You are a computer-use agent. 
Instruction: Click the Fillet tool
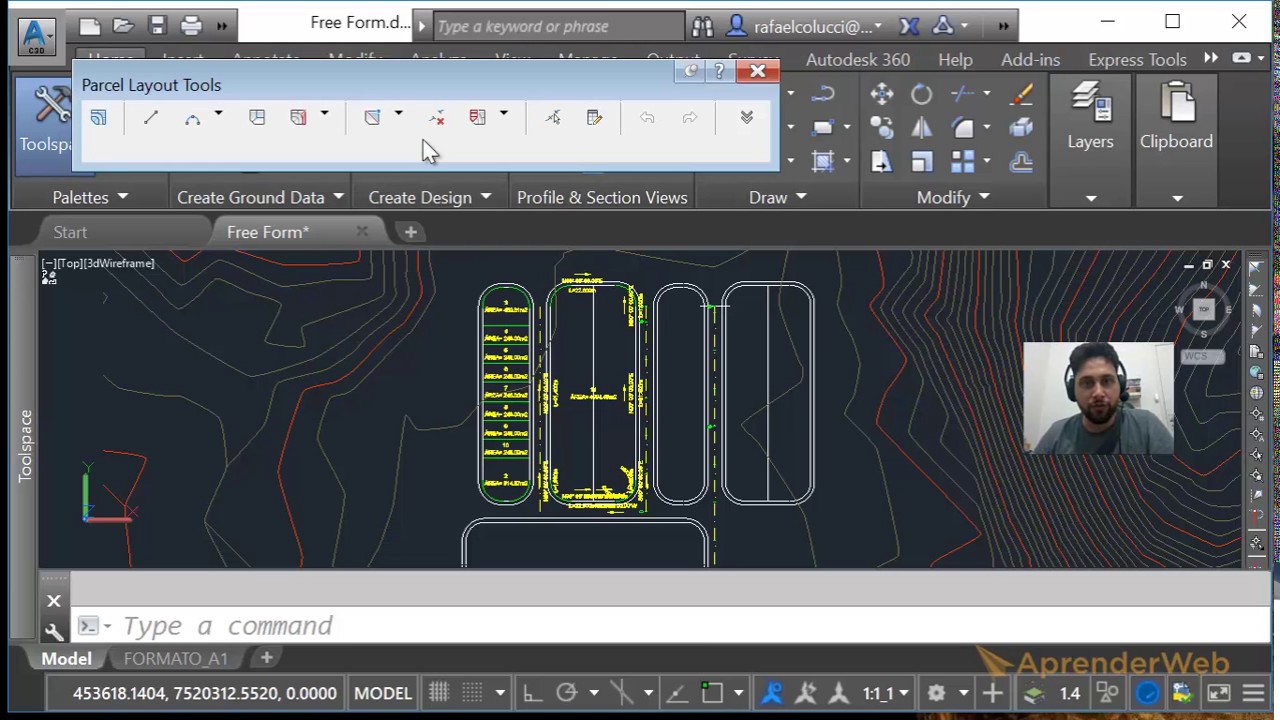[x=963, y=128]
